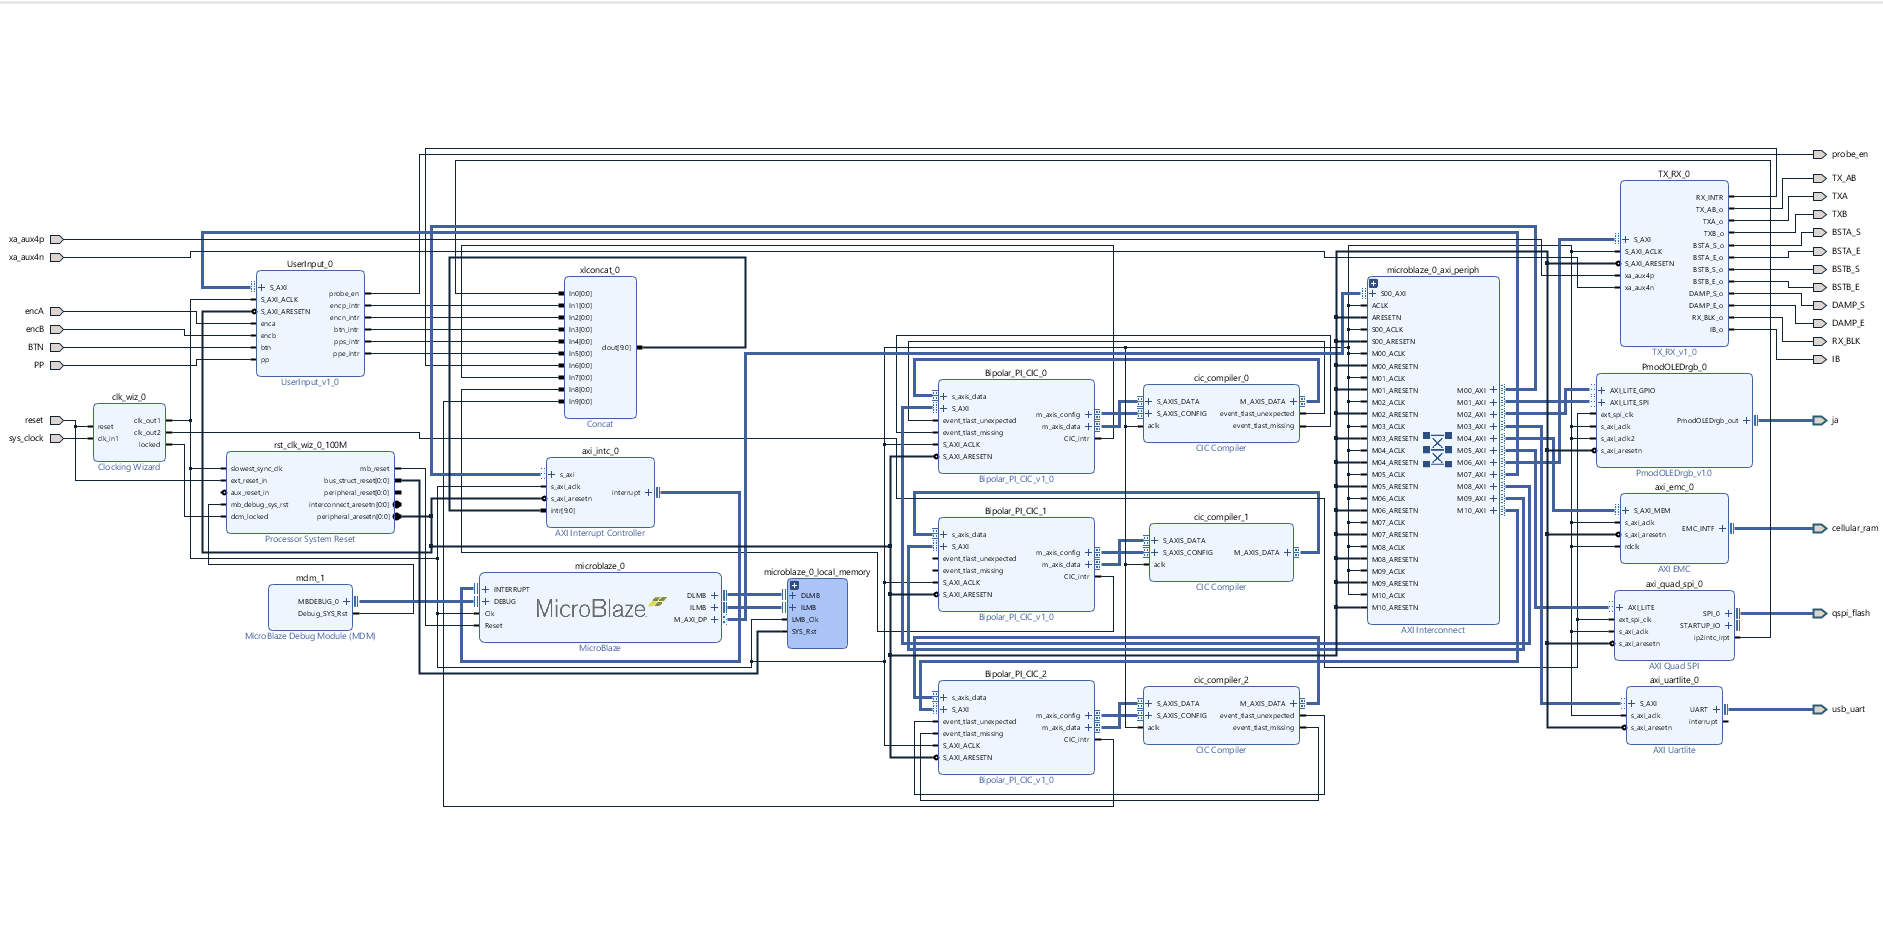Screen dimensions: 1883x950
Task: Expand the AXI_LITE_GPIO pin on PmodOLEDrgb_0
Action: point(1602,391)
